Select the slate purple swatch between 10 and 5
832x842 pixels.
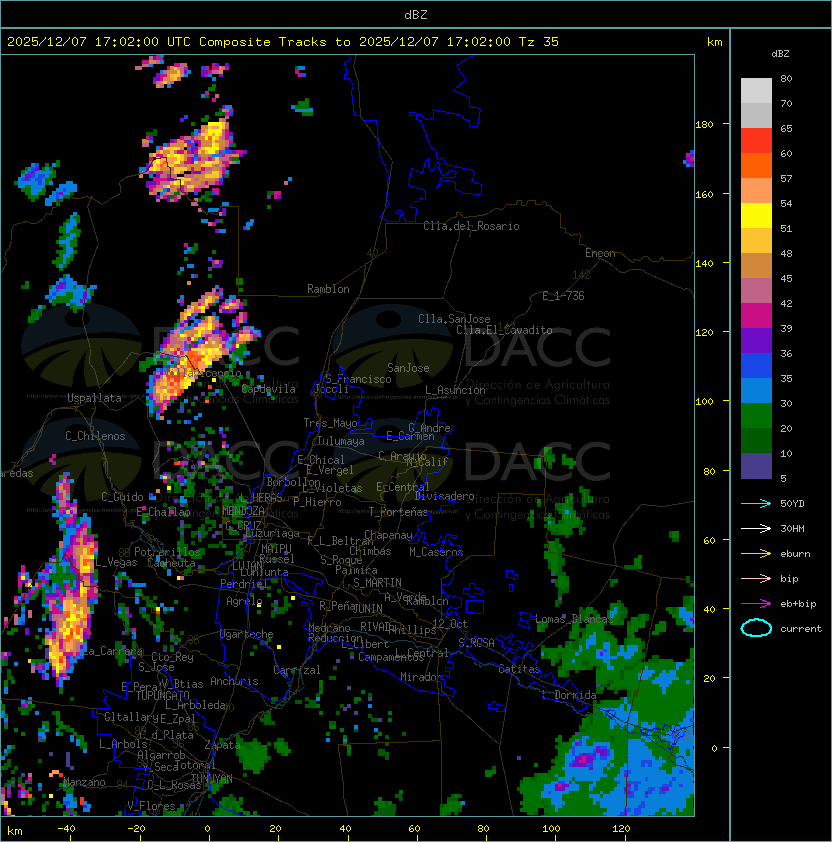click(756, 466)
